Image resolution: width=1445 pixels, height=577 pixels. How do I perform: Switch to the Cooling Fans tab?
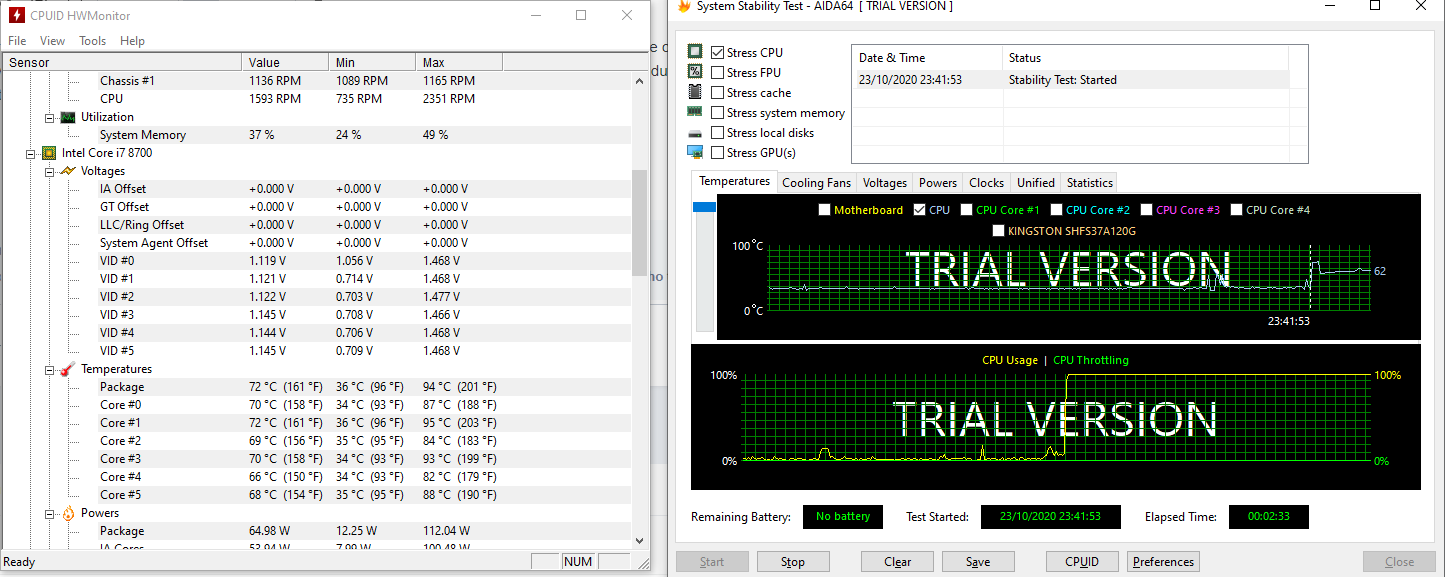tap(816, 183)
